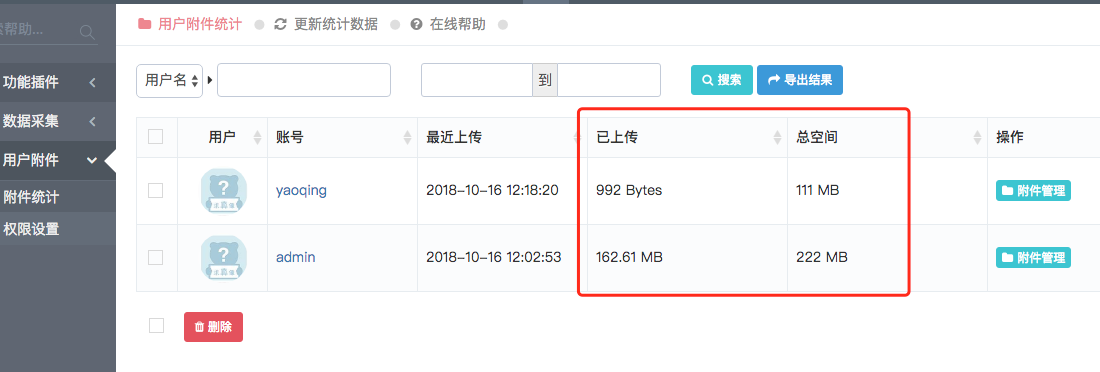Select the text 2018-10-16 12:18:20

[492, 190]
